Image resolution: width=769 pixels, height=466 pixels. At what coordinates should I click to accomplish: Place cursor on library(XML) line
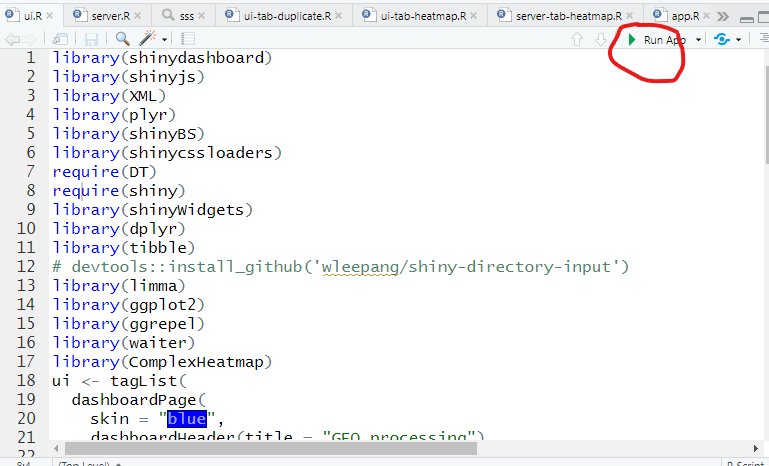[x=109, y=96]
